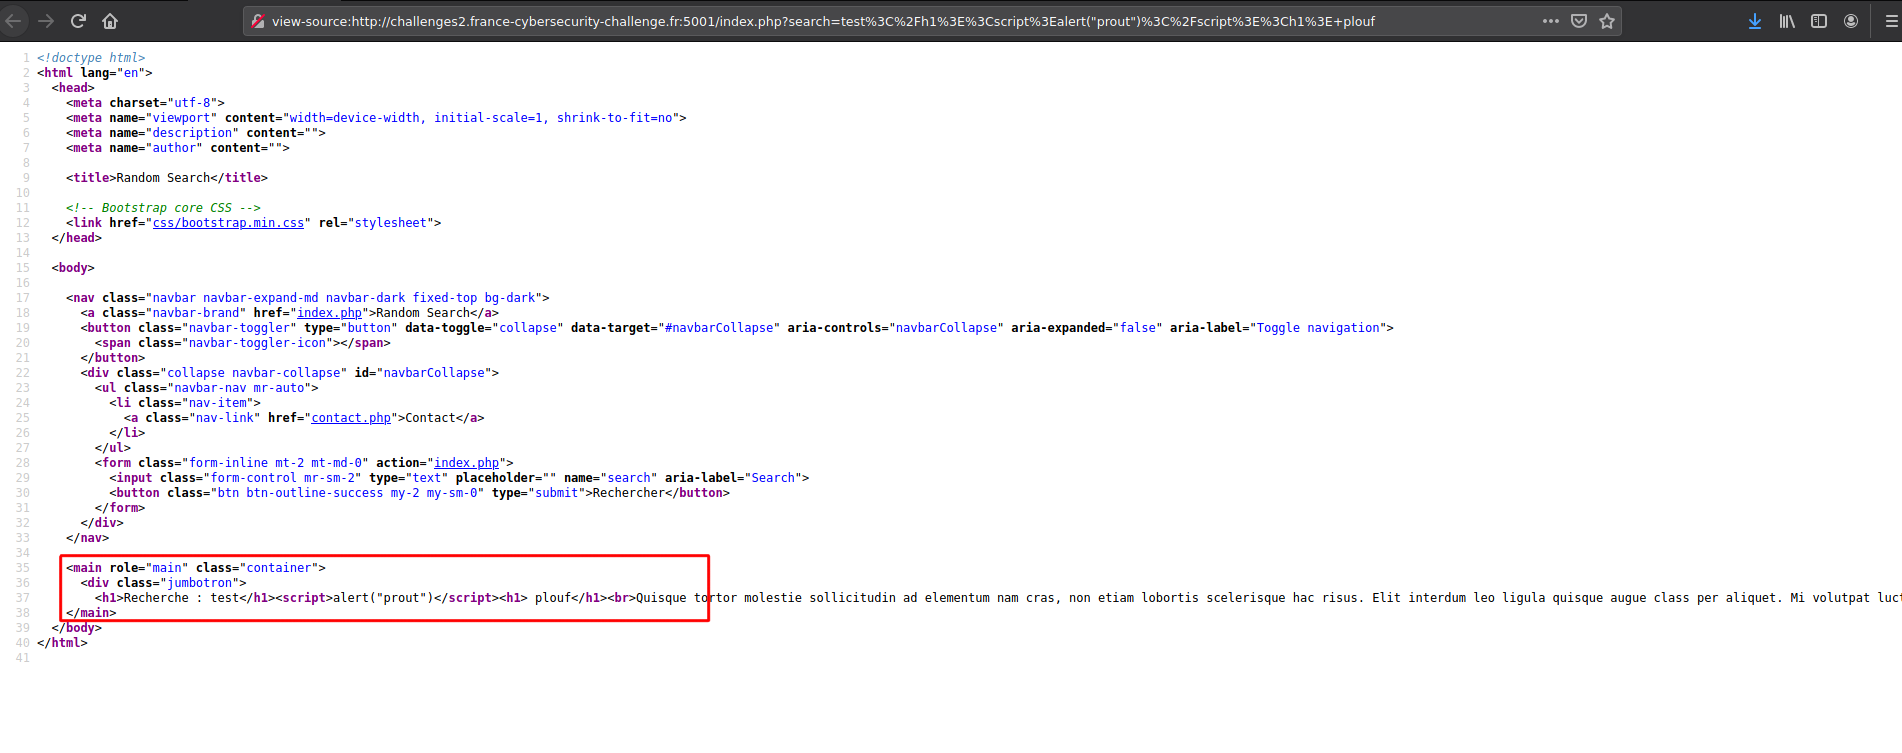
Task: Click the "navbar-nav mr-auto" ul class
Action: coord(239,388)
